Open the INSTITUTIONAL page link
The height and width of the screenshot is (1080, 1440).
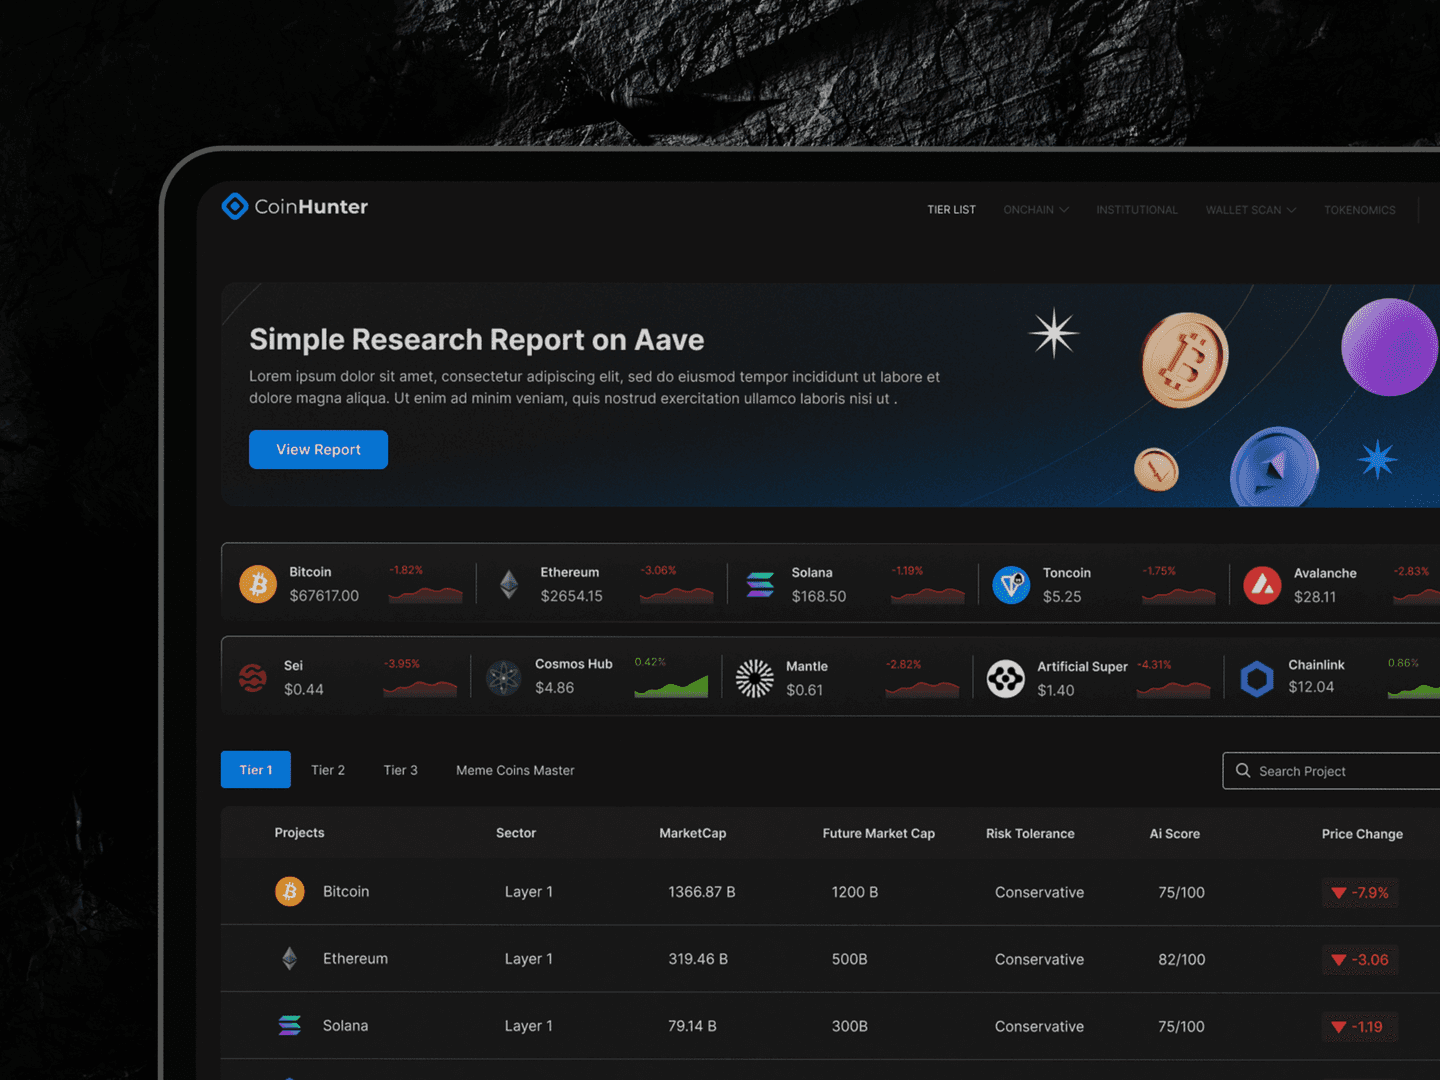coord(1137,209)
